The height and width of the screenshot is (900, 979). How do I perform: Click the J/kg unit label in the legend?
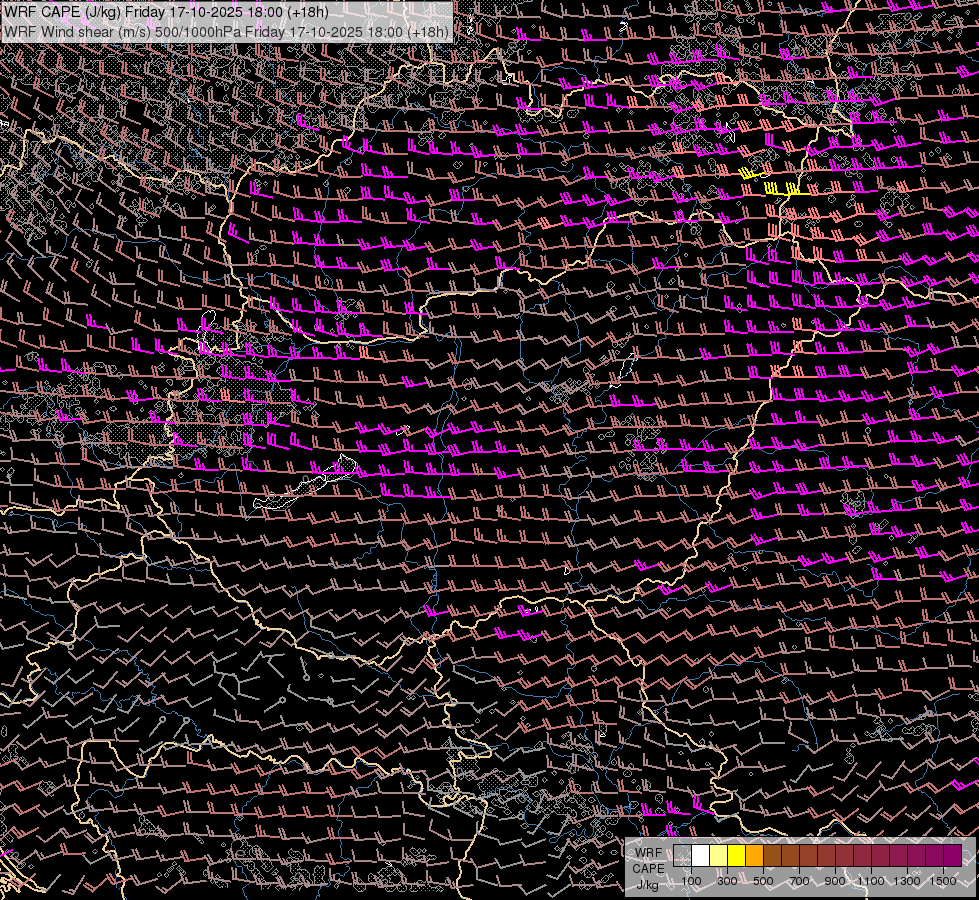[648, 884]
